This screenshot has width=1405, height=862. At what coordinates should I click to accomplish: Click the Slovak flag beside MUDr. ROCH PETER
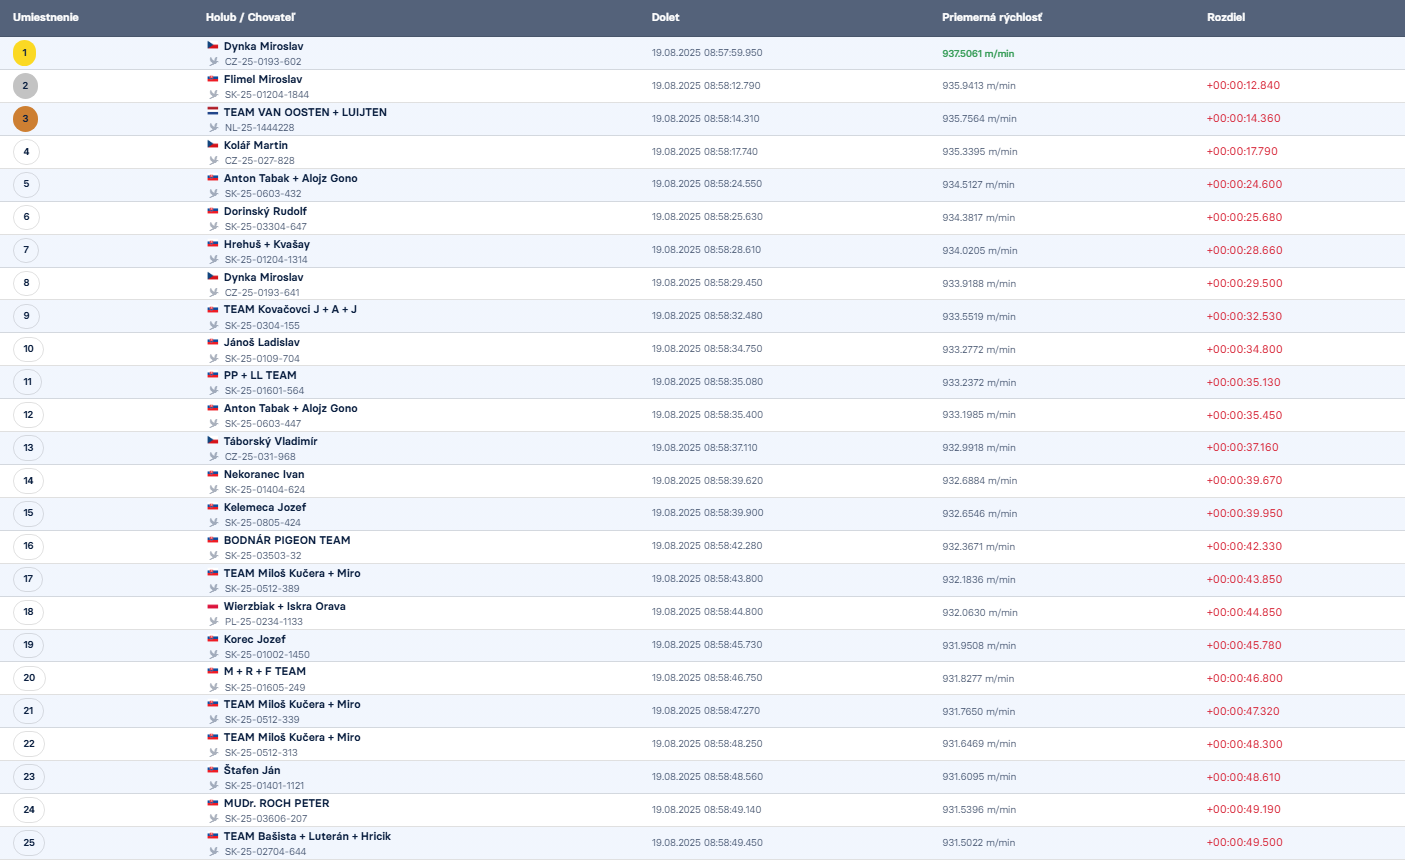tap(213, 803)
